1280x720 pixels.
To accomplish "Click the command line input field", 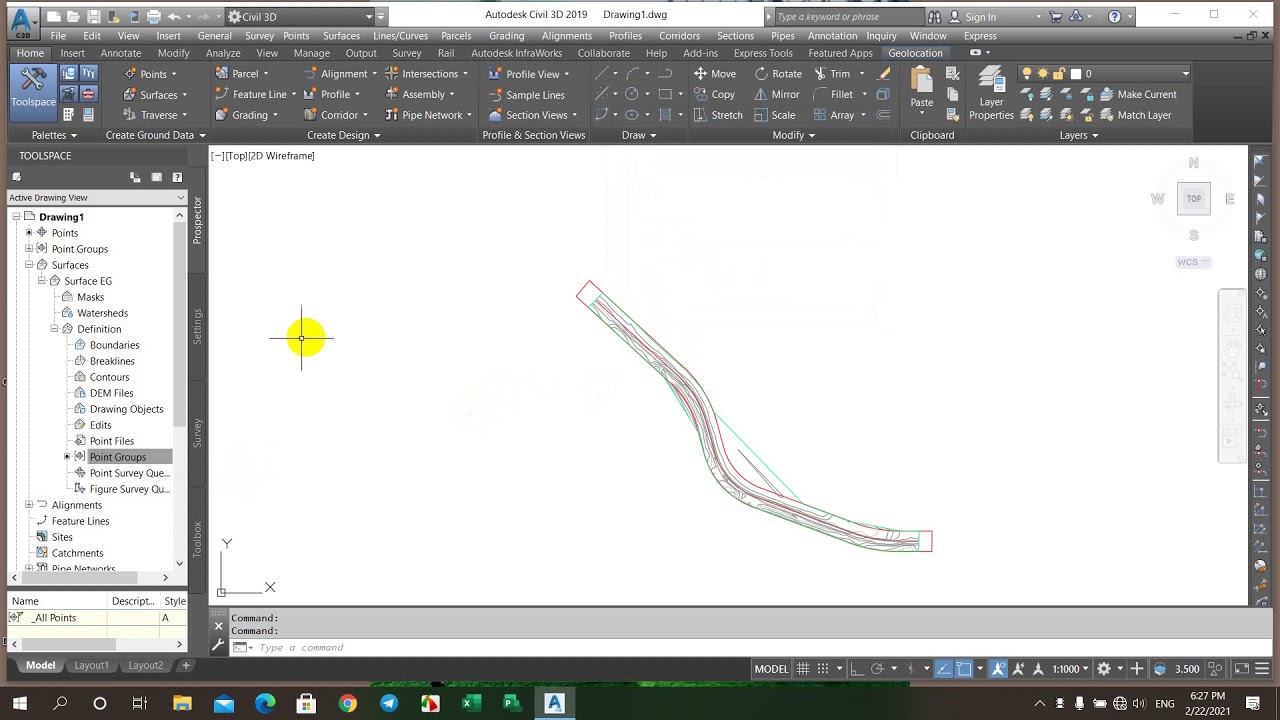I will tap(740, 647).
